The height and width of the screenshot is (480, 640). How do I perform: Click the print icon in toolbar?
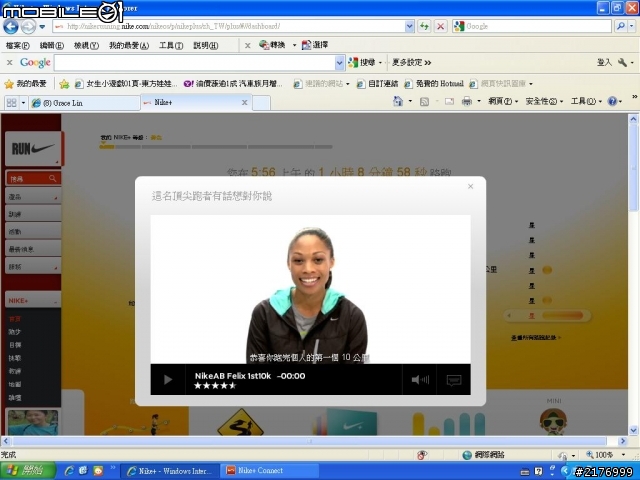(467, 101)
